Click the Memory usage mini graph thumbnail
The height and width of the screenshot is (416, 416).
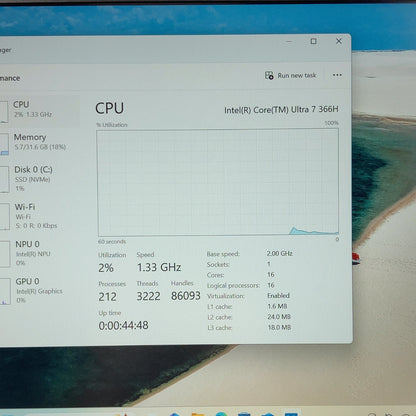pos(4,144)
